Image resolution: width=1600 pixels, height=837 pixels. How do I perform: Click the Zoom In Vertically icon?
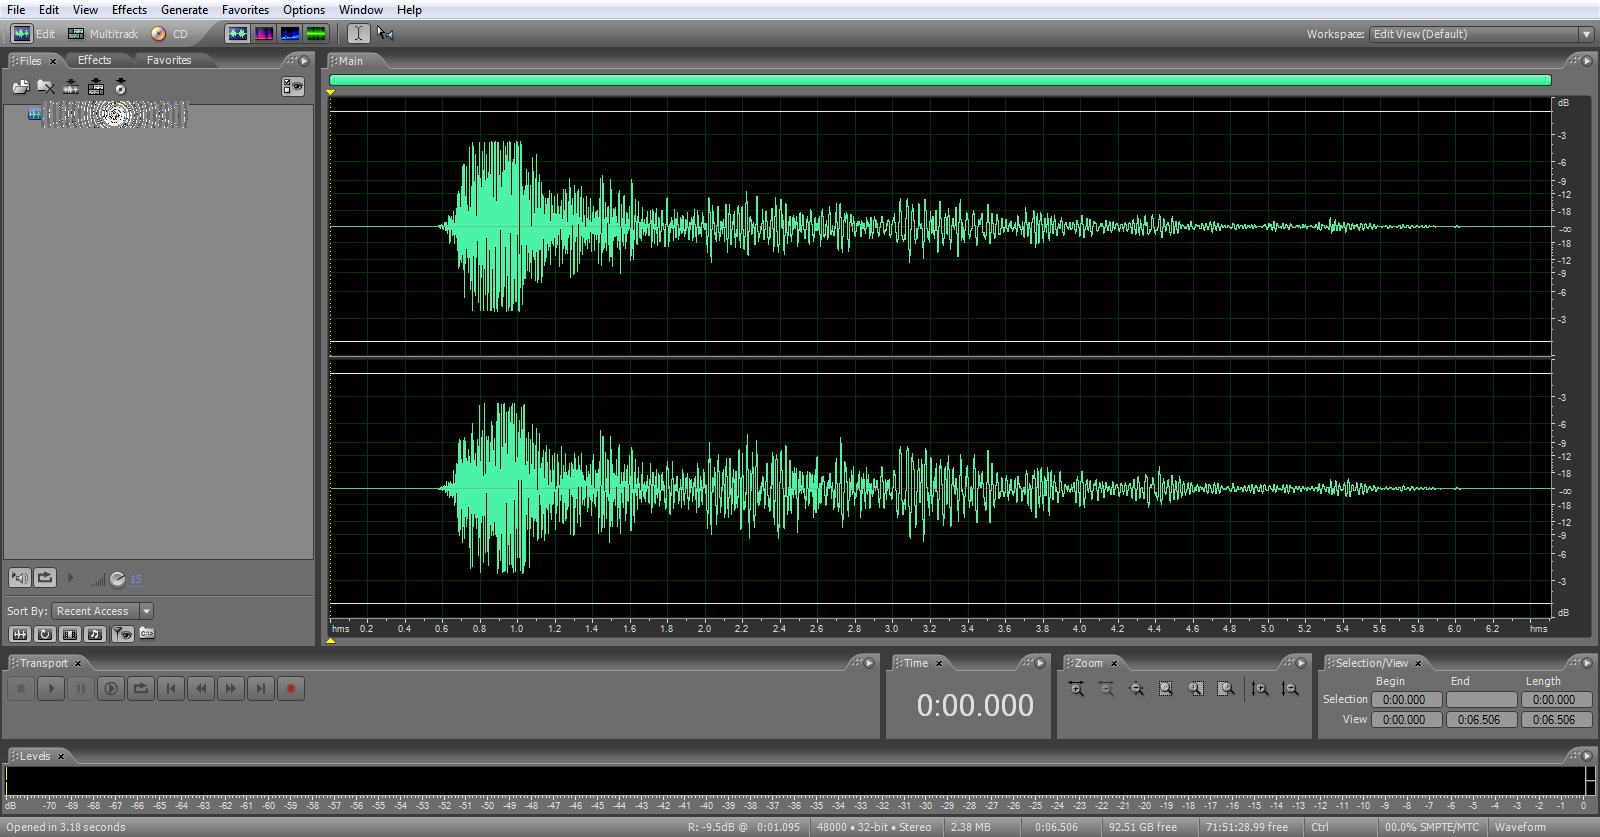click(1260, 689)
